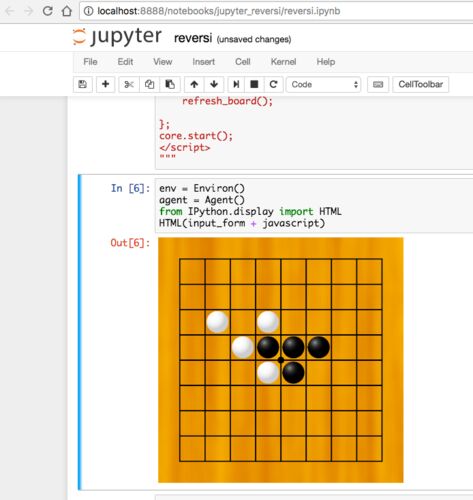The height and width of the screenshot is (500, 473).
Task: Expand the Code cell type dropdown
Action: click(x=324, y=84)
